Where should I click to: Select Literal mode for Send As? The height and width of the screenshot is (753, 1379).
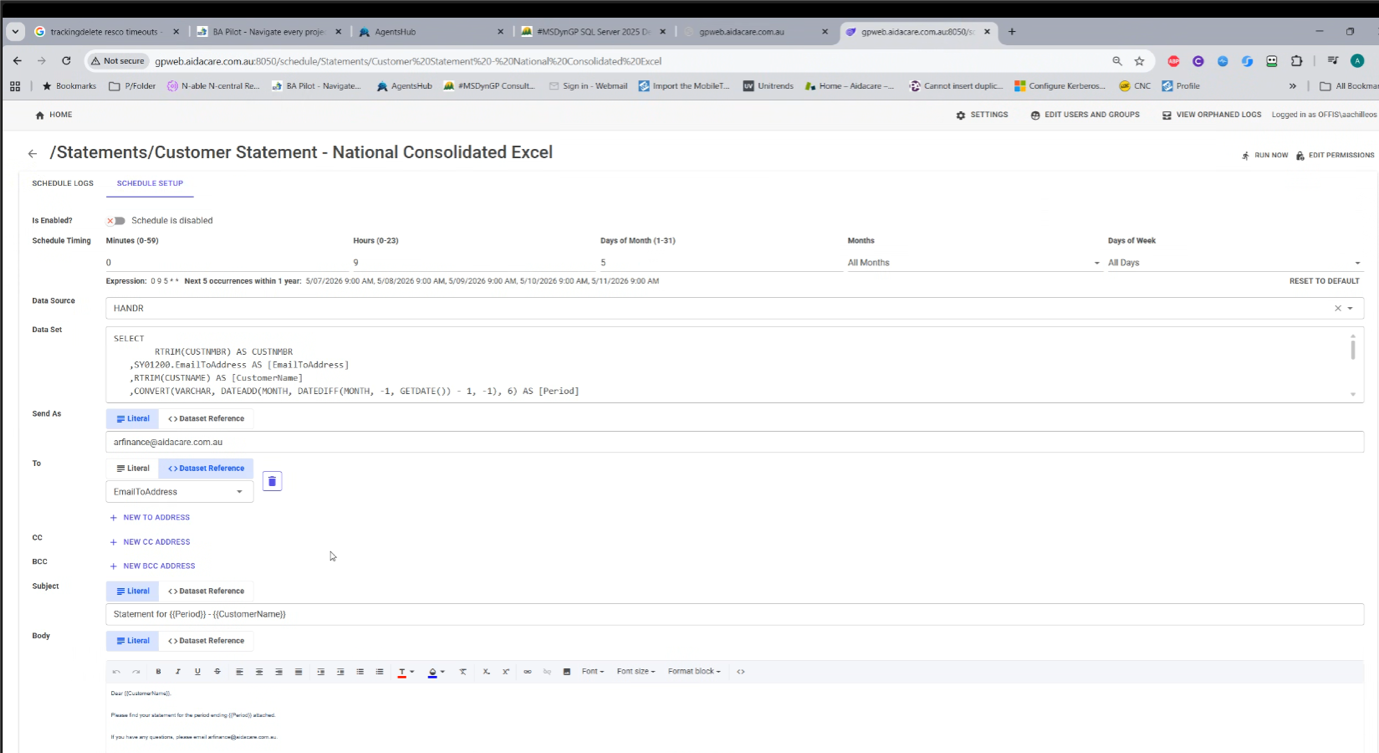tap(132, 419)
